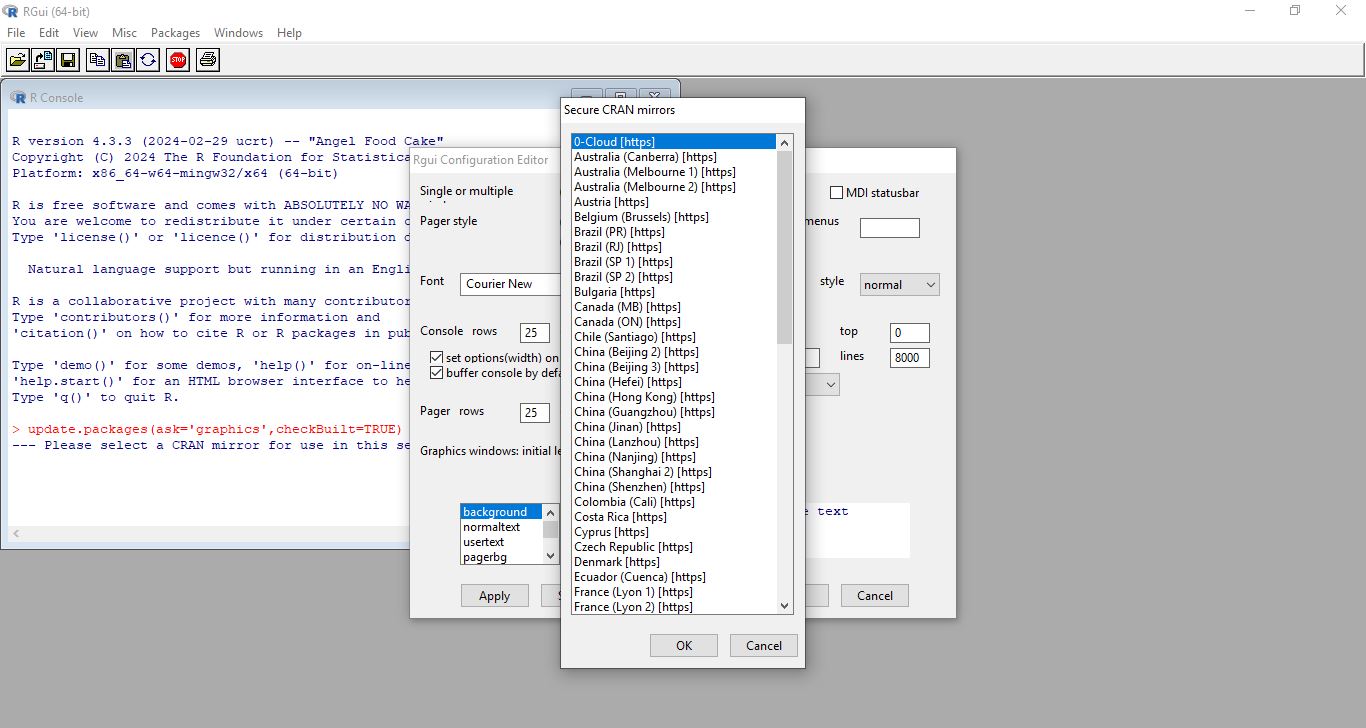The width and height of the screenshot is (1366, 728).
Task: Select the Bulgaria [https] mirror
Action: coord(674,292)
